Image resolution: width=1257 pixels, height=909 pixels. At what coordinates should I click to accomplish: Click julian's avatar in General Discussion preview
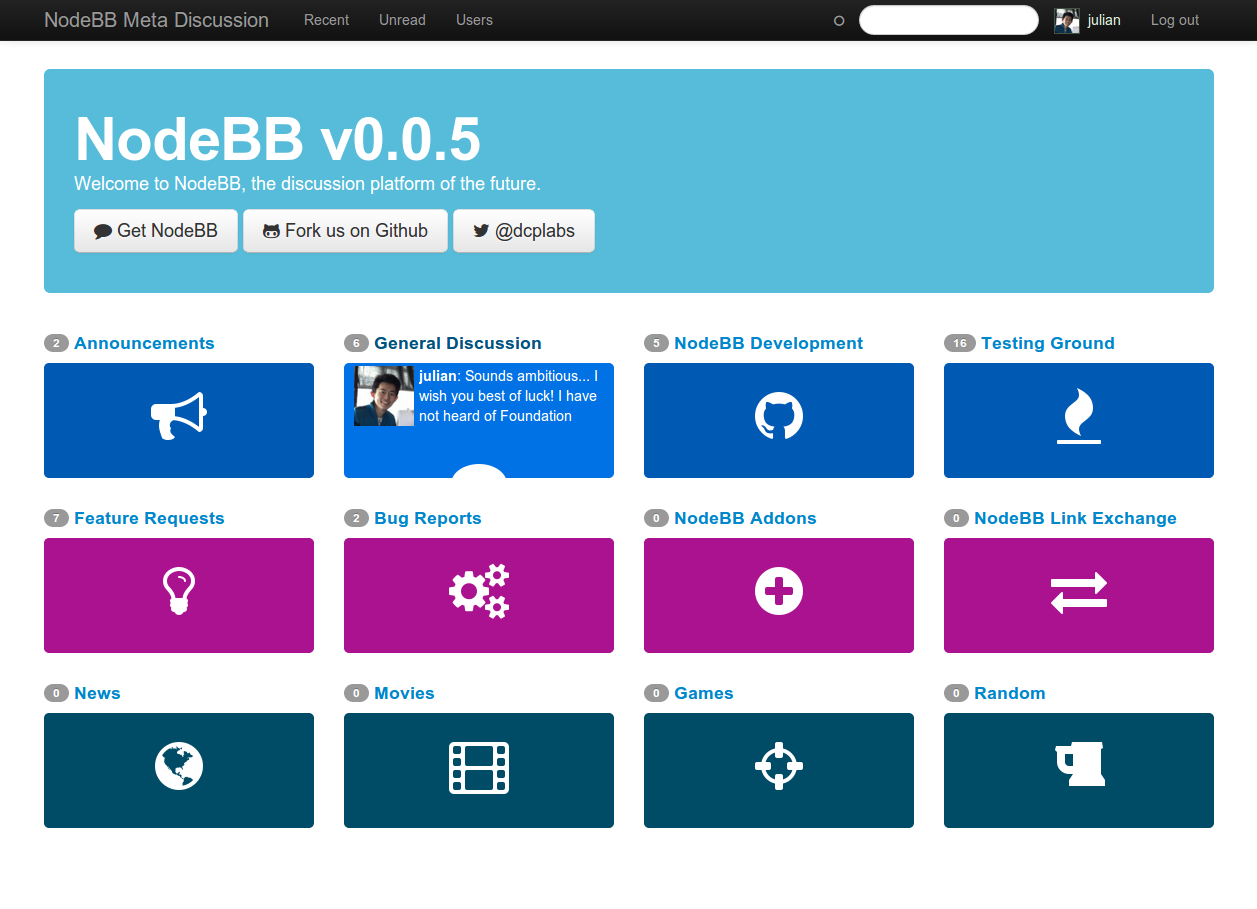click(x=384, y=396)
